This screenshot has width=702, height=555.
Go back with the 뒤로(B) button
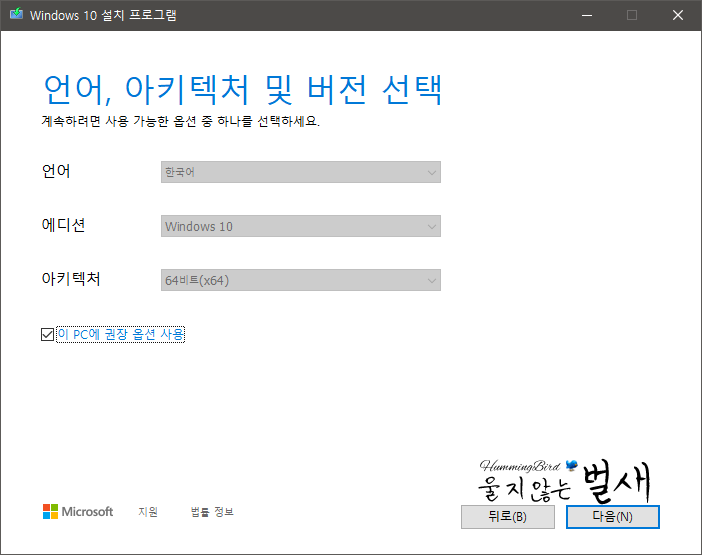pos(508,517)
